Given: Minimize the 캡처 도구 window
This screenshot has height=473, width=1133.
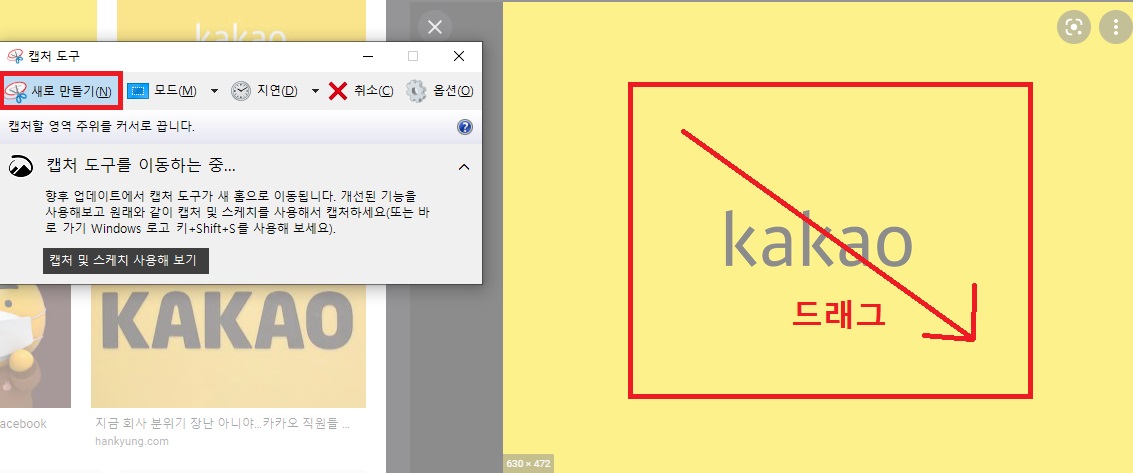Looking at the screenshot, I should 369,56.
